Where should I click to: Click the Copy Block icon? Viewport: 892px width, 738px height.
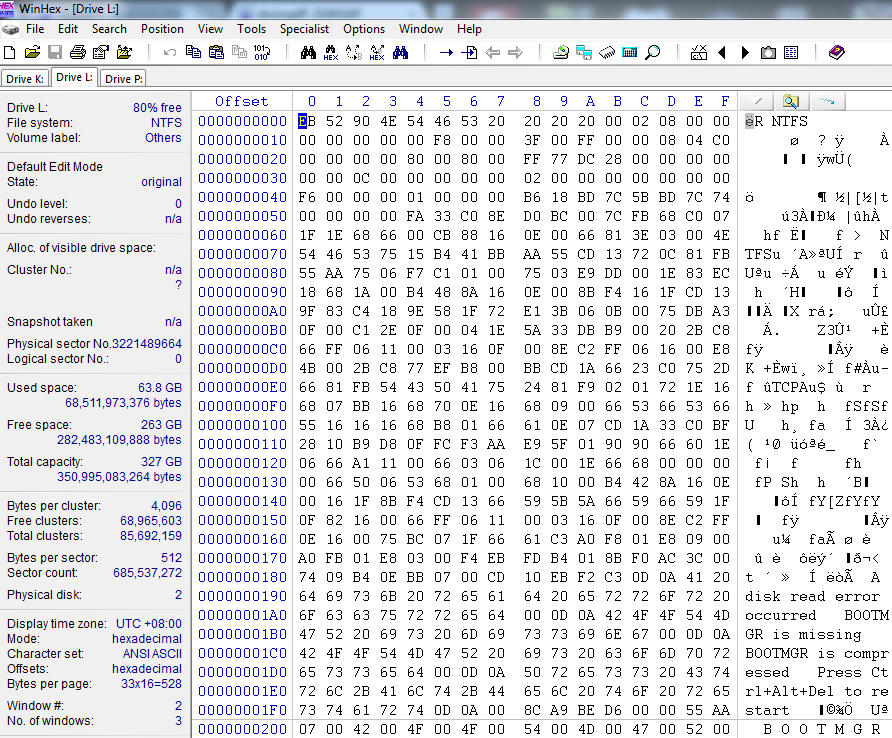coord(193,53)
